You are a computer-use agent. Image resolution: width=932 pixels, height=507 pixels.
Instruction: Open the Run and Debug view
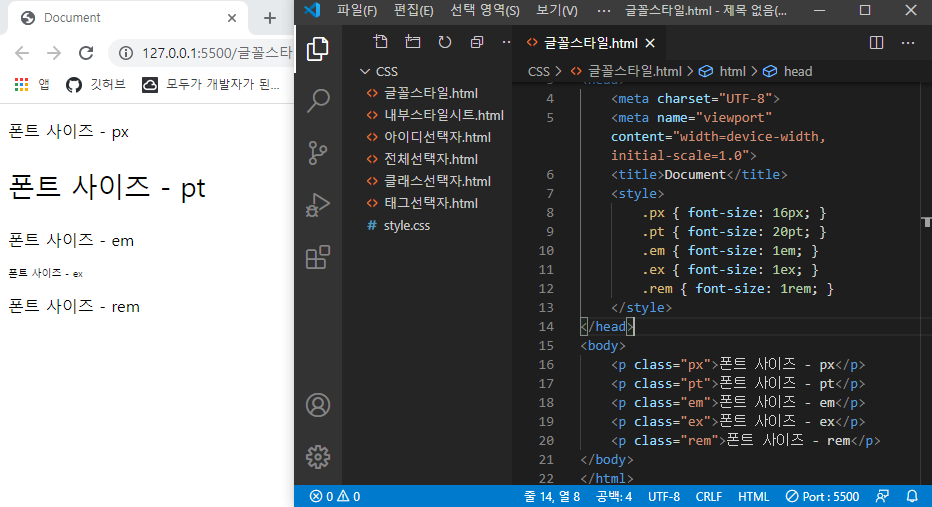point(318,205)
